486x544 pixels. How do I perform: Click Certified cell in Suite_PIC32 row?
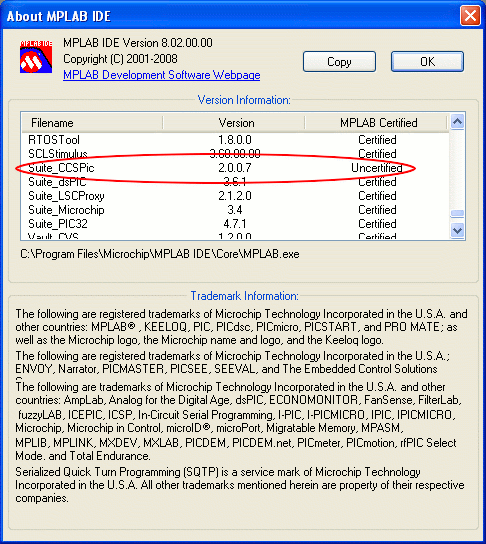coord(377,224)
